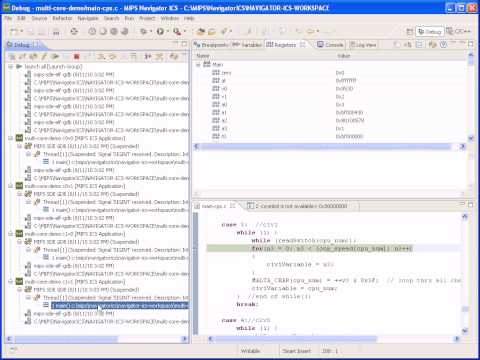Switch to the Breakpoints tab
Viewport: 480px width, 360px height.
211,45
